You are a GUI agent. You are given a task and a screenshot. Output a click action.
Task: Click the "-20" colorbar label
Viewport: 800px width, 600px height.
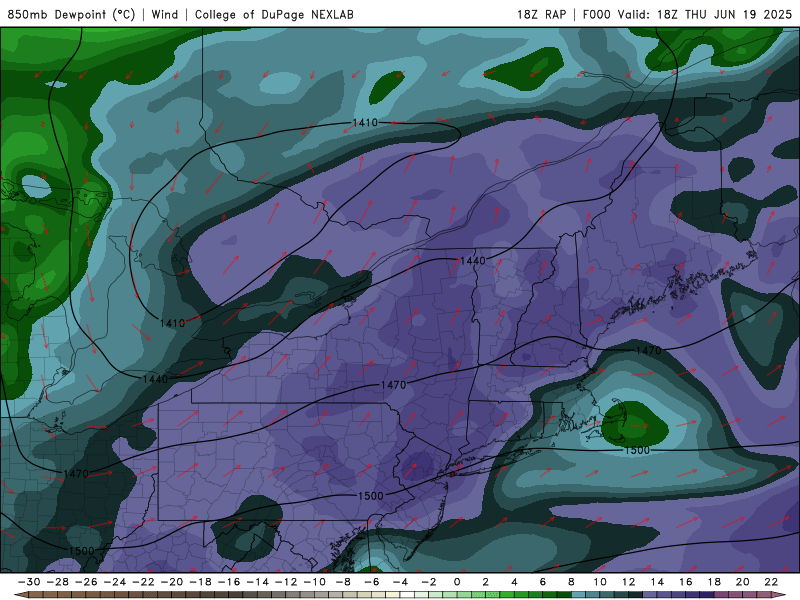pyautogui.click(x=171, y=582)
